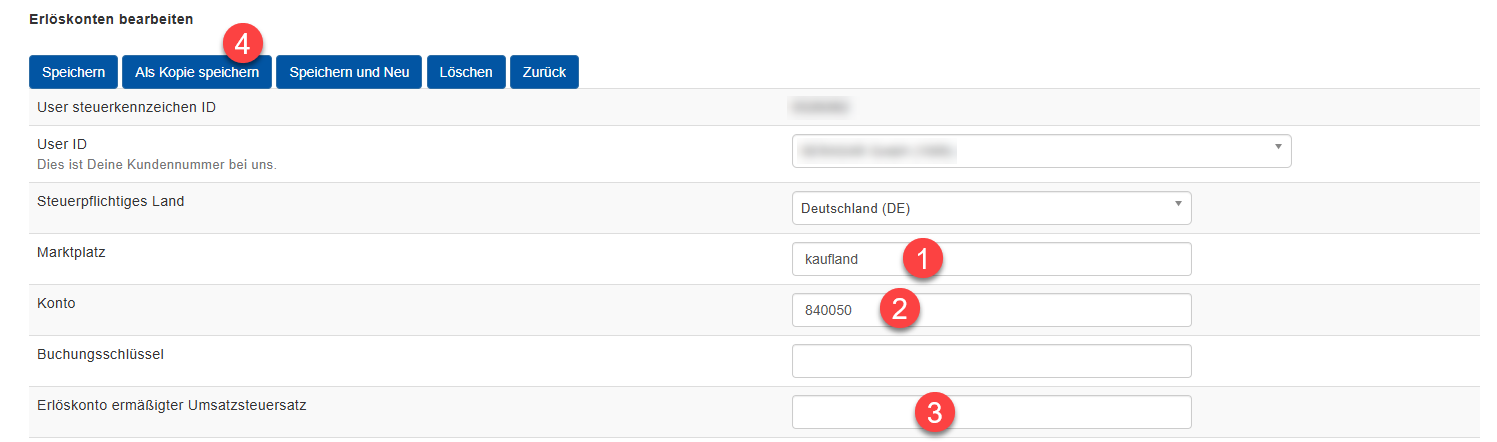Go back using Zurück button
Viewport: 1497px width, 442px height.
tap(544, 73)
